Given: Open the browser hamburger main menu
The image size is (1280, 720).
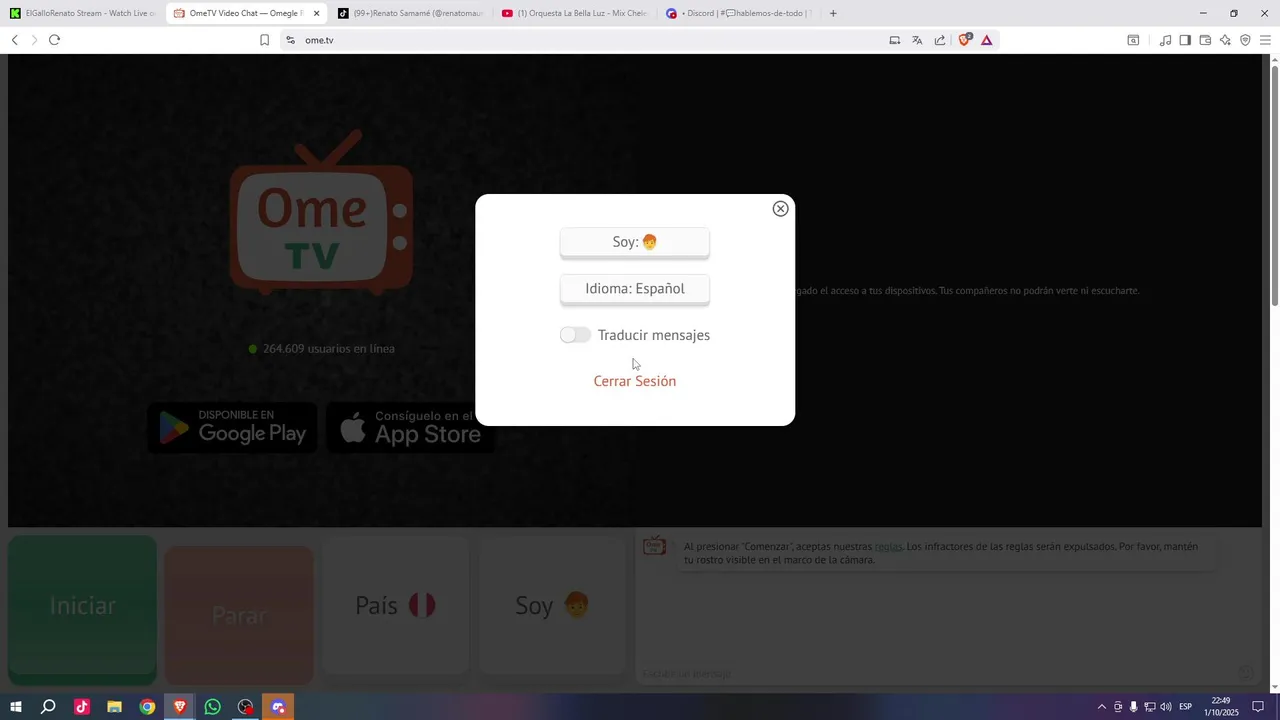Looking at the screenshot, I should click(x=1265, y=40).
